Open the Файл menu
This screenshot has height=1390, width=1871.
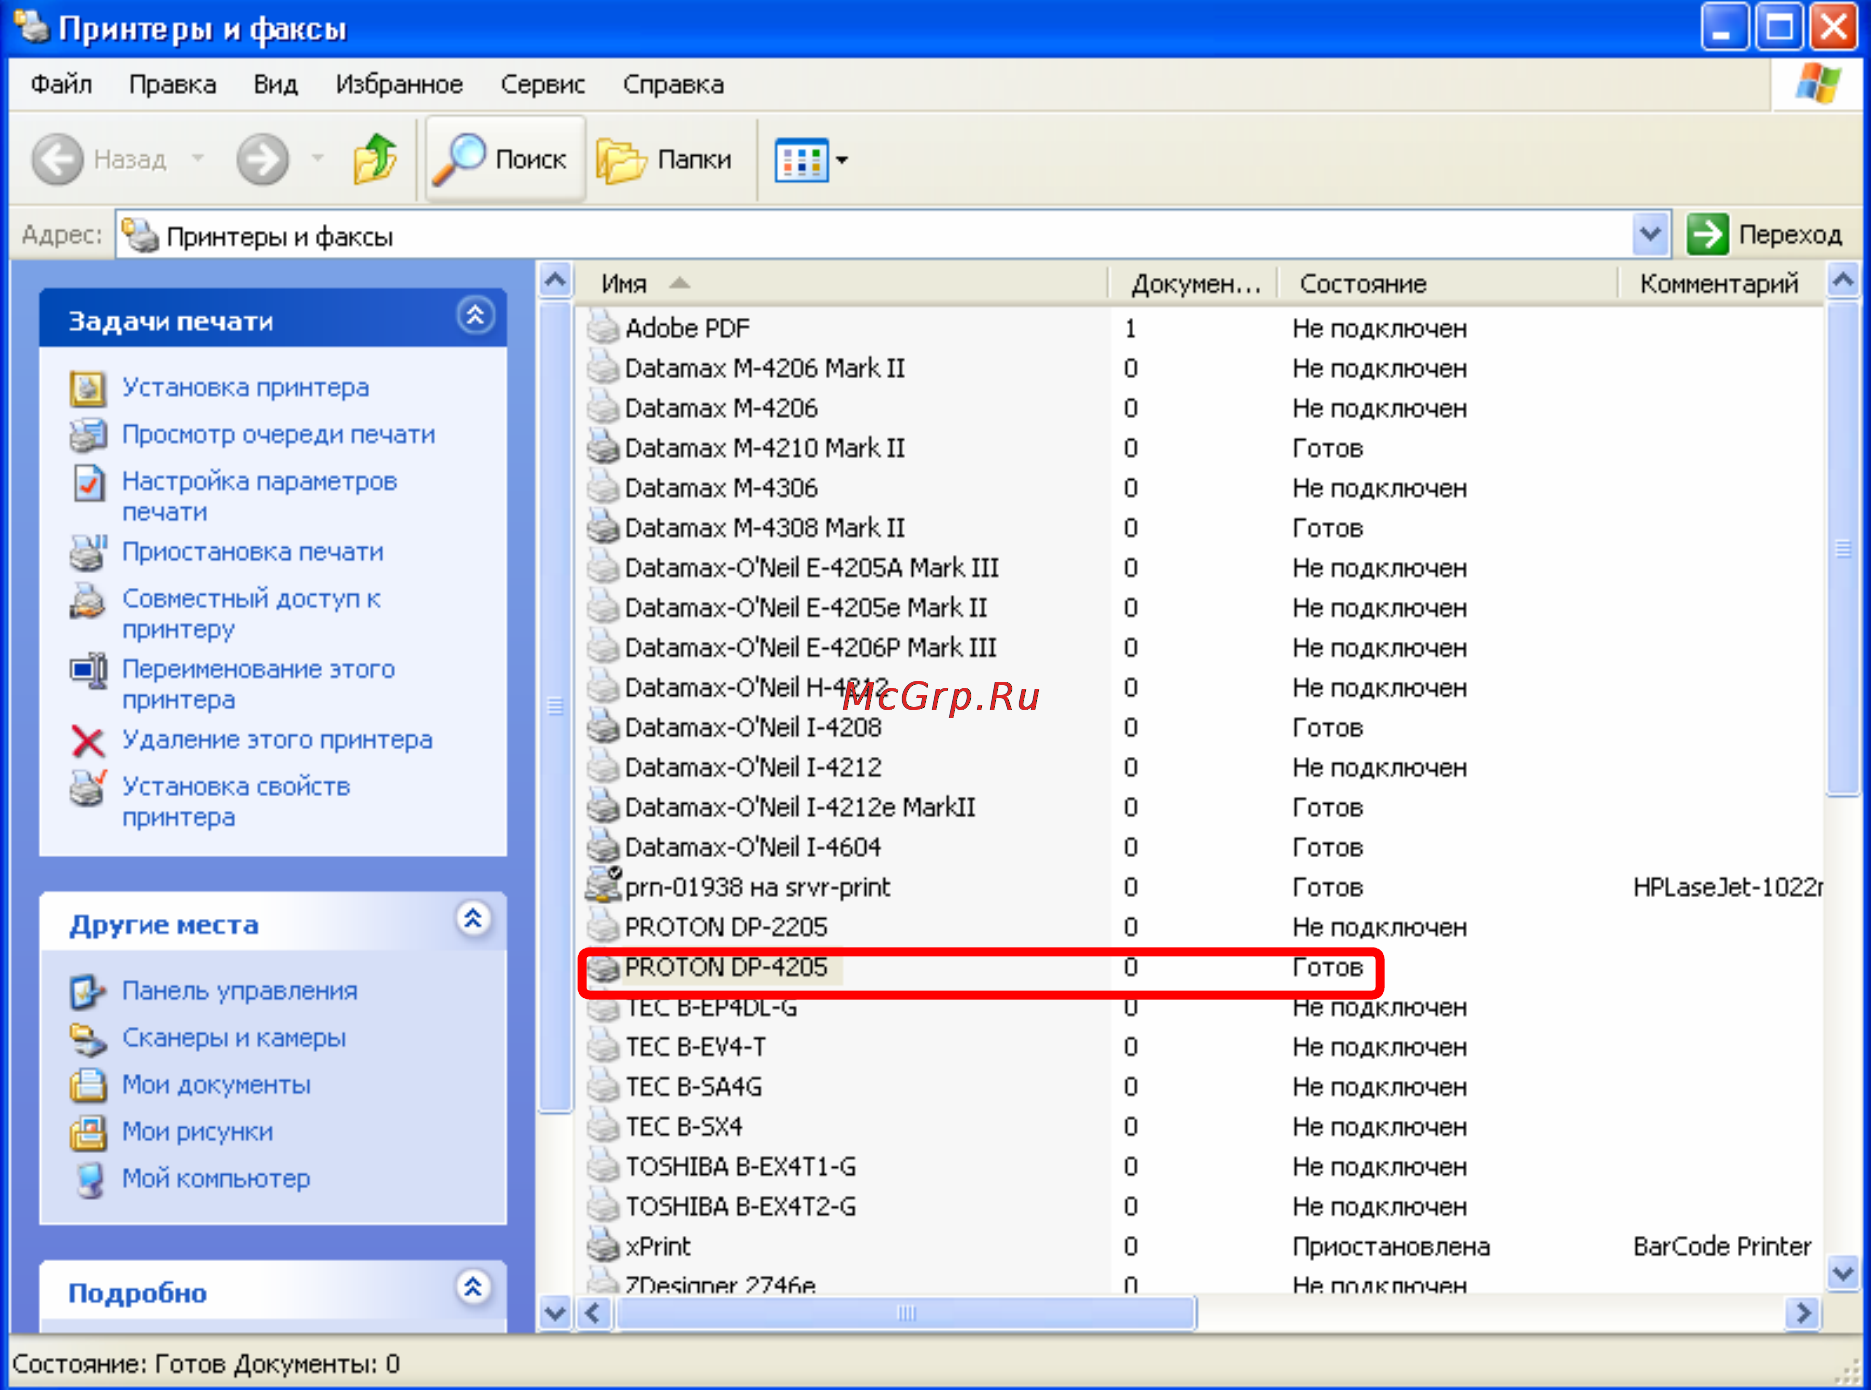[x=61, y=84]
